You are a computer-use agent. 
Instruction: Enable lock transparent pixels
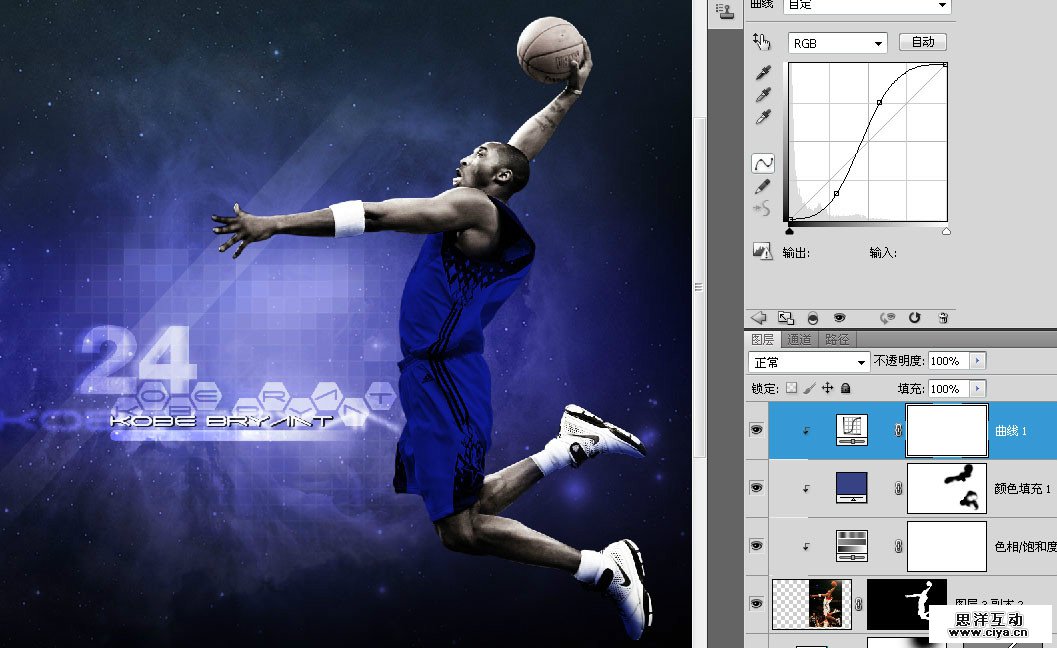tap(791, 388)
